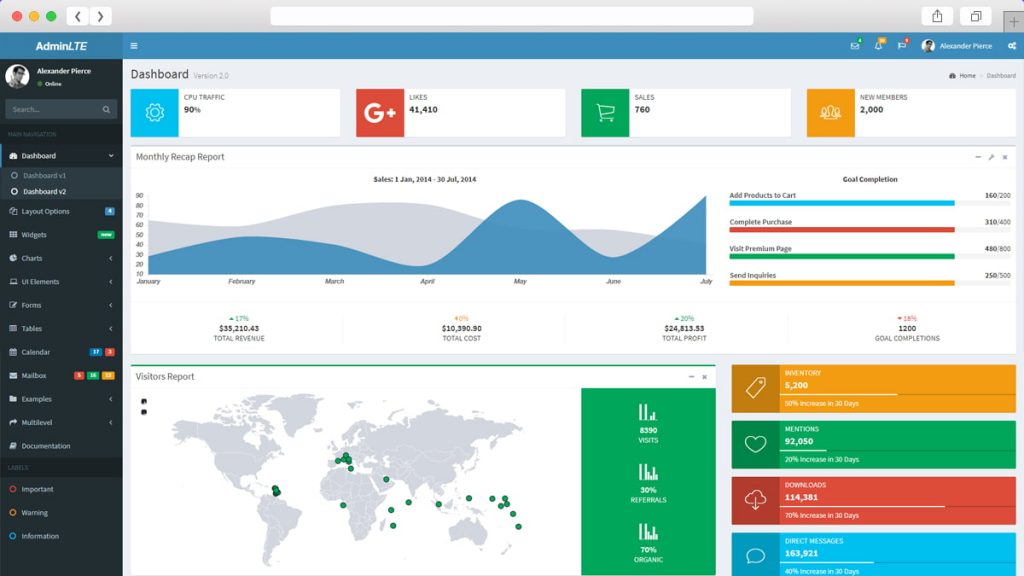Click the search magnifier icon in sidebar
Screen dimensions: 1024x576
click(x=106, y=109)
